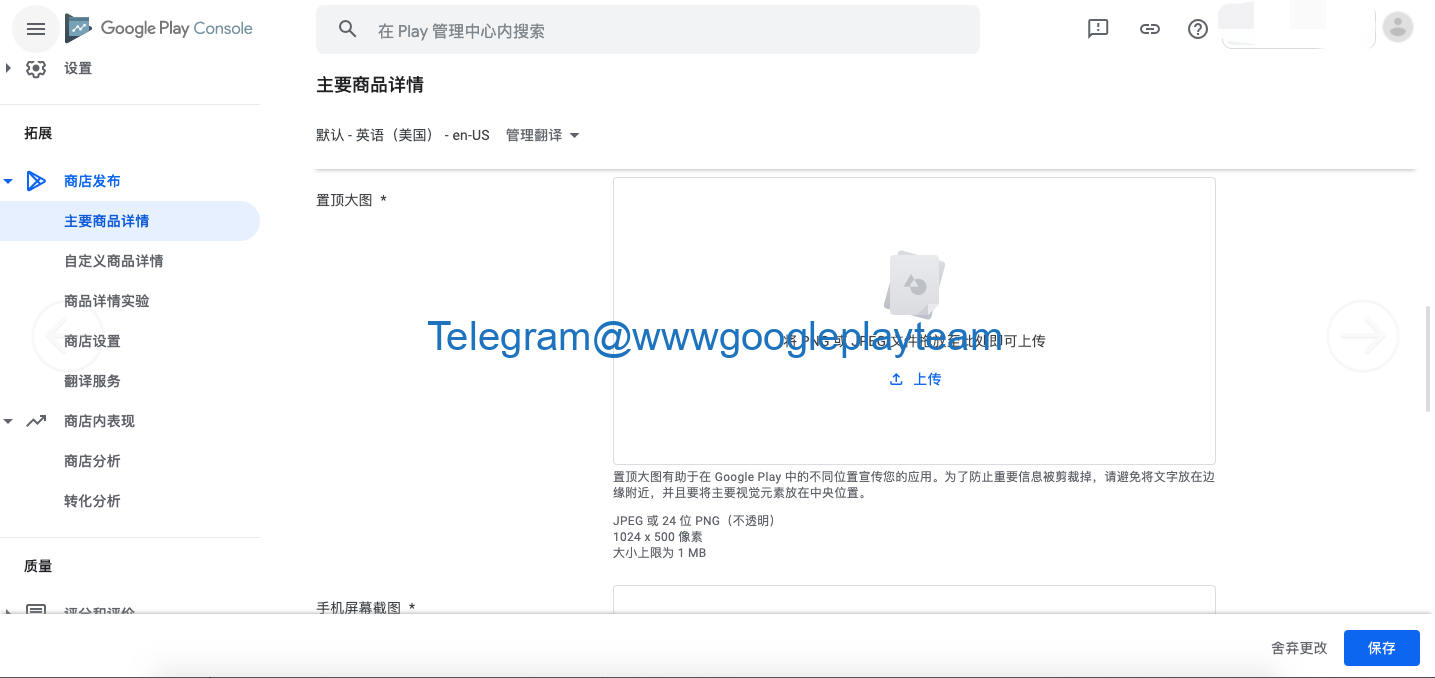This screenshot has width=1435, height=678.
Task: Expand the 设置 section arrow
Action: point(9,68)
